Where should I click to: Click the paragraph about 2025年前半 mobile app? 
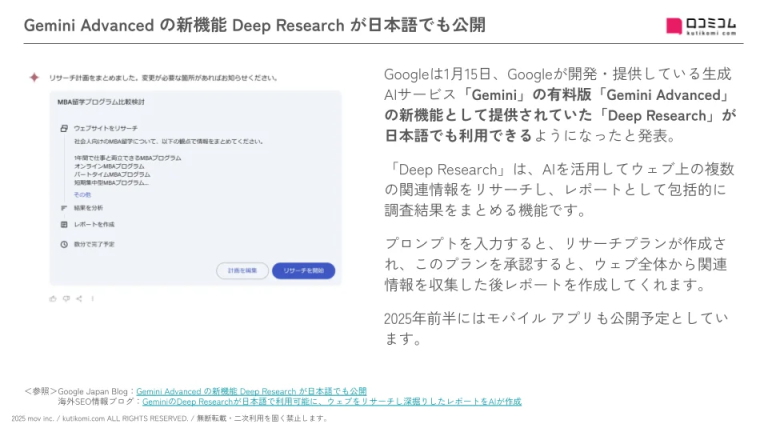[x=555, y=328]
